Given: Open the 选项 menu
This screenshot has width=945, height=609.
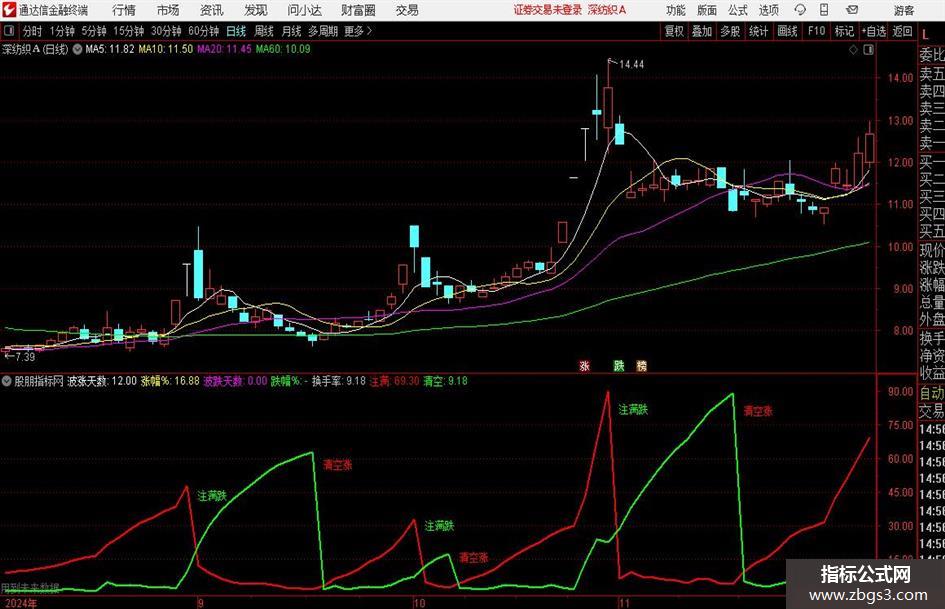Looking at the screenshot, I should click(x=768, y=10).
